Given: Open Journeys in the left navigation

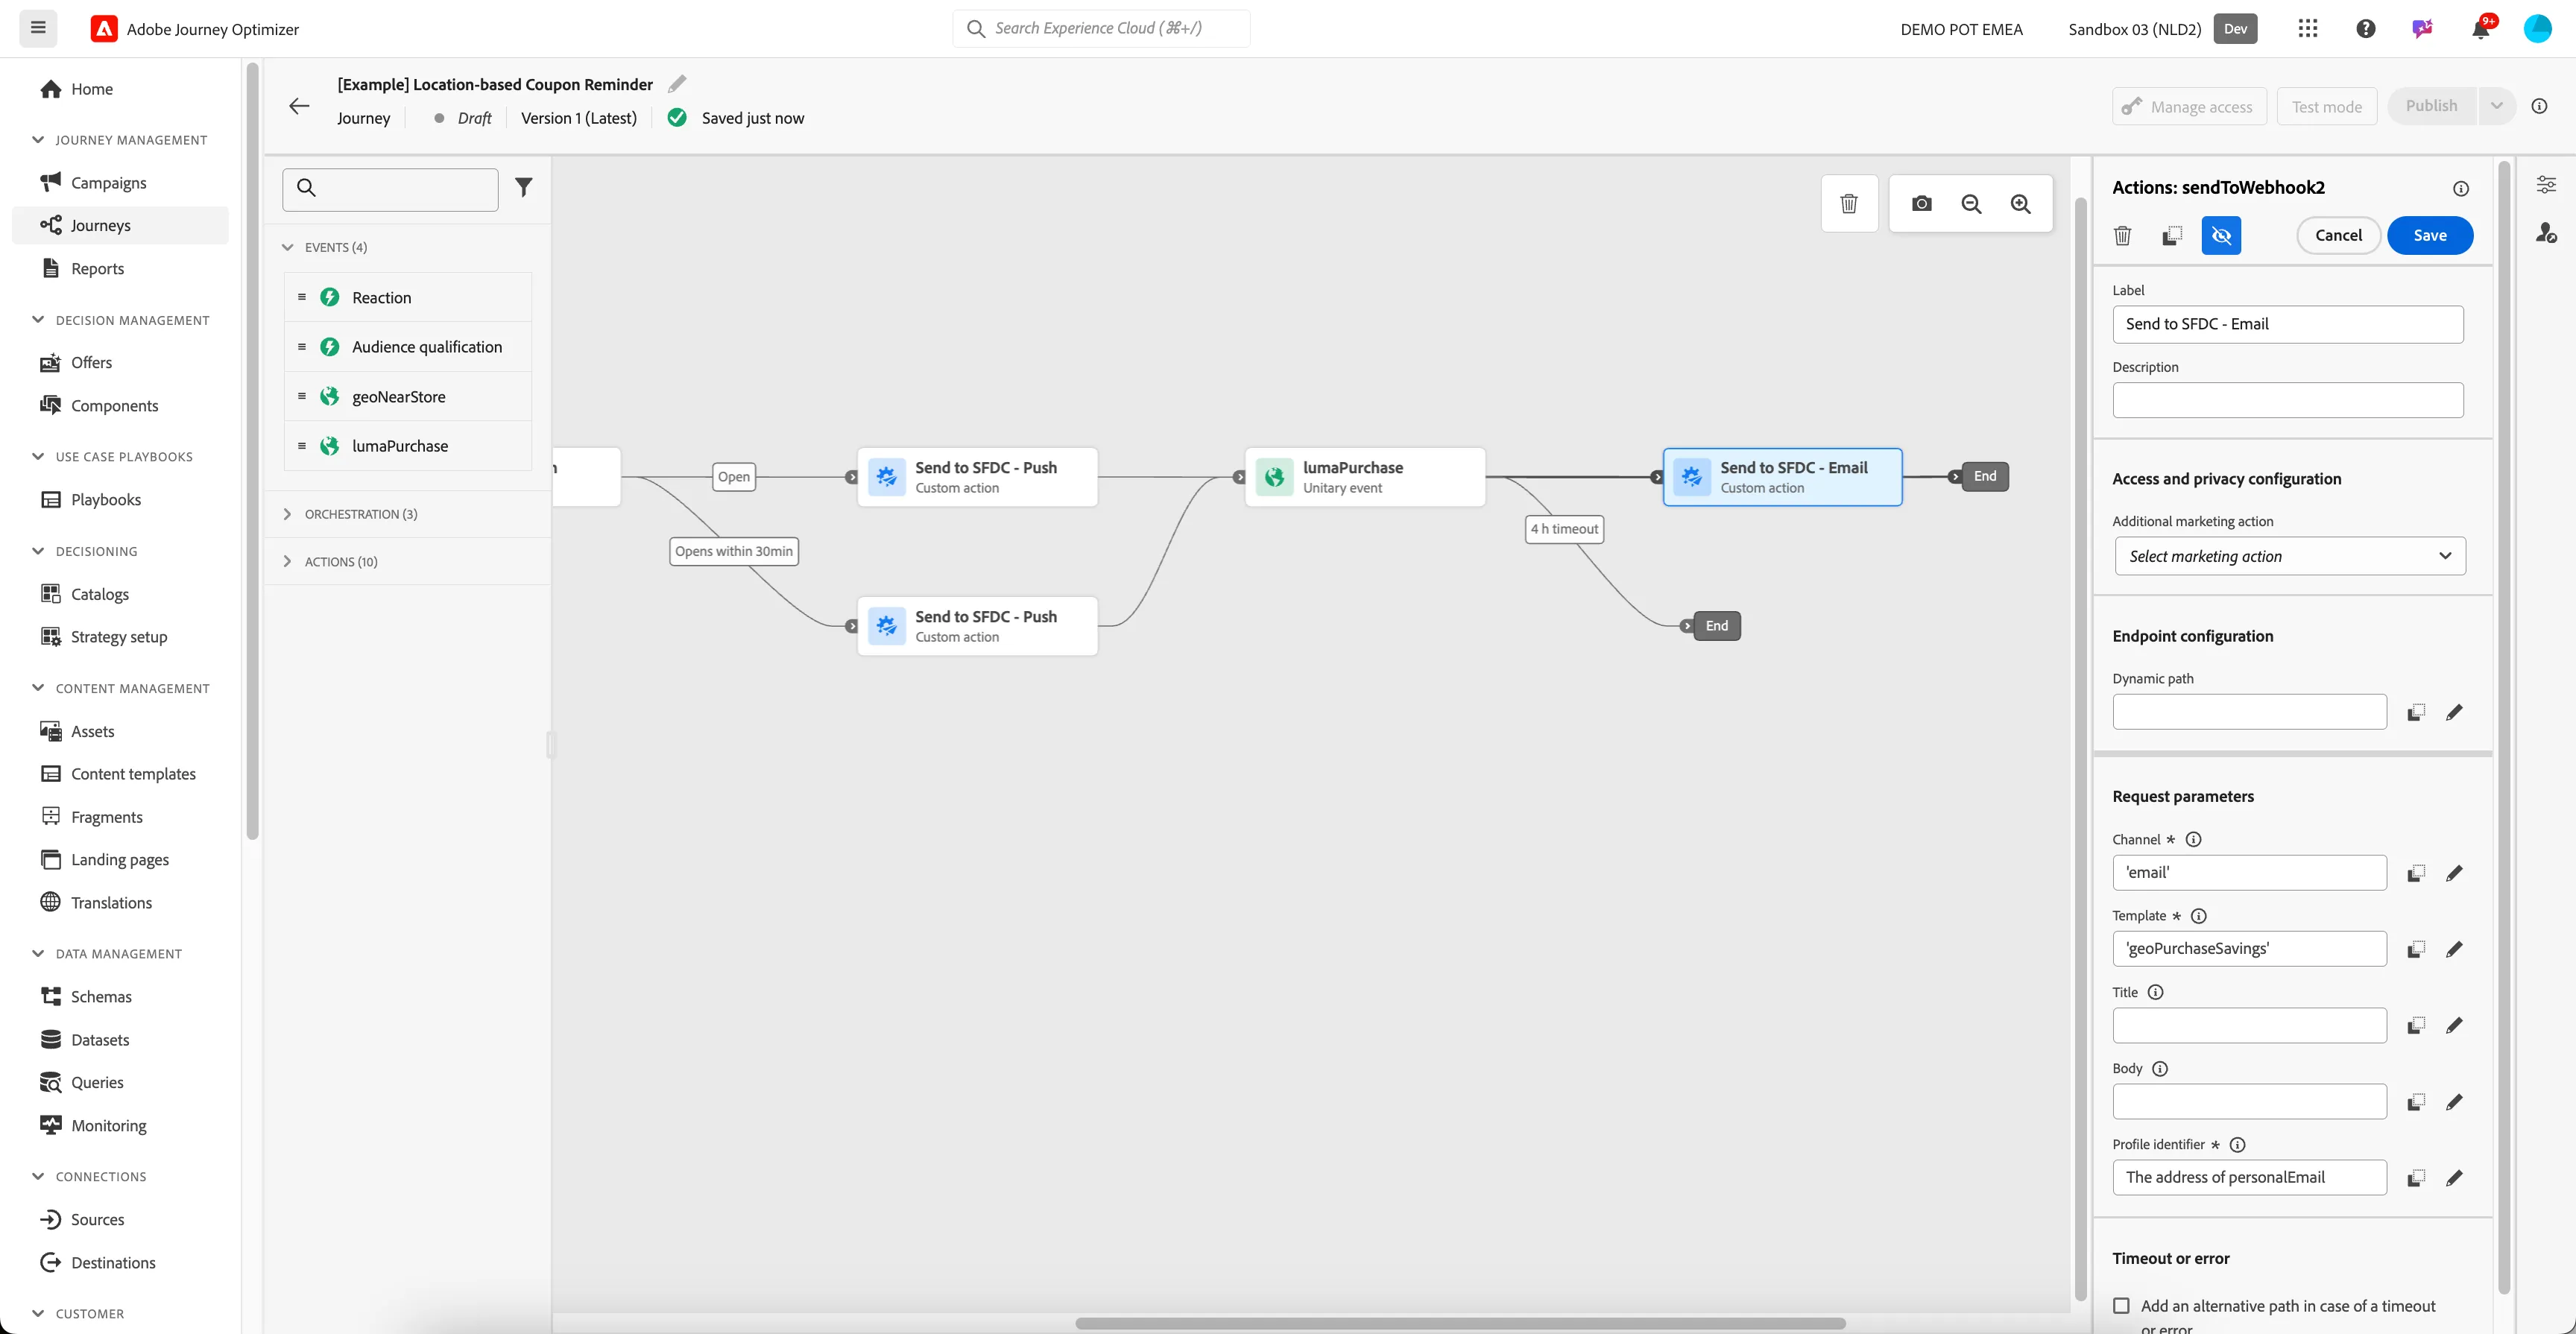Looking at the screenshot, I should (120, 225).
